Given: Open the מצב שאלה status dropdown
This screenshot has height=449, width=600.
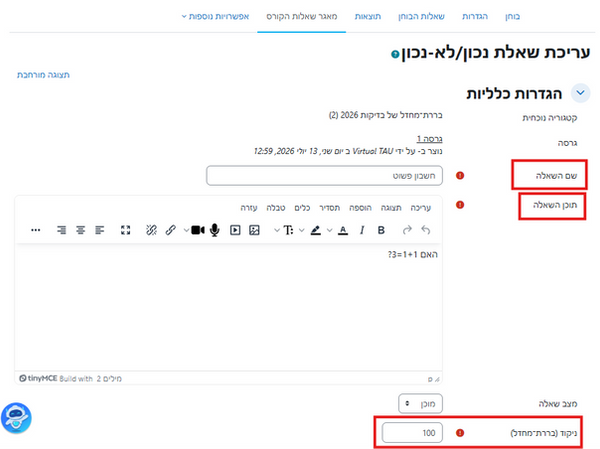Looking at the screenshot, I should [420, 403].
